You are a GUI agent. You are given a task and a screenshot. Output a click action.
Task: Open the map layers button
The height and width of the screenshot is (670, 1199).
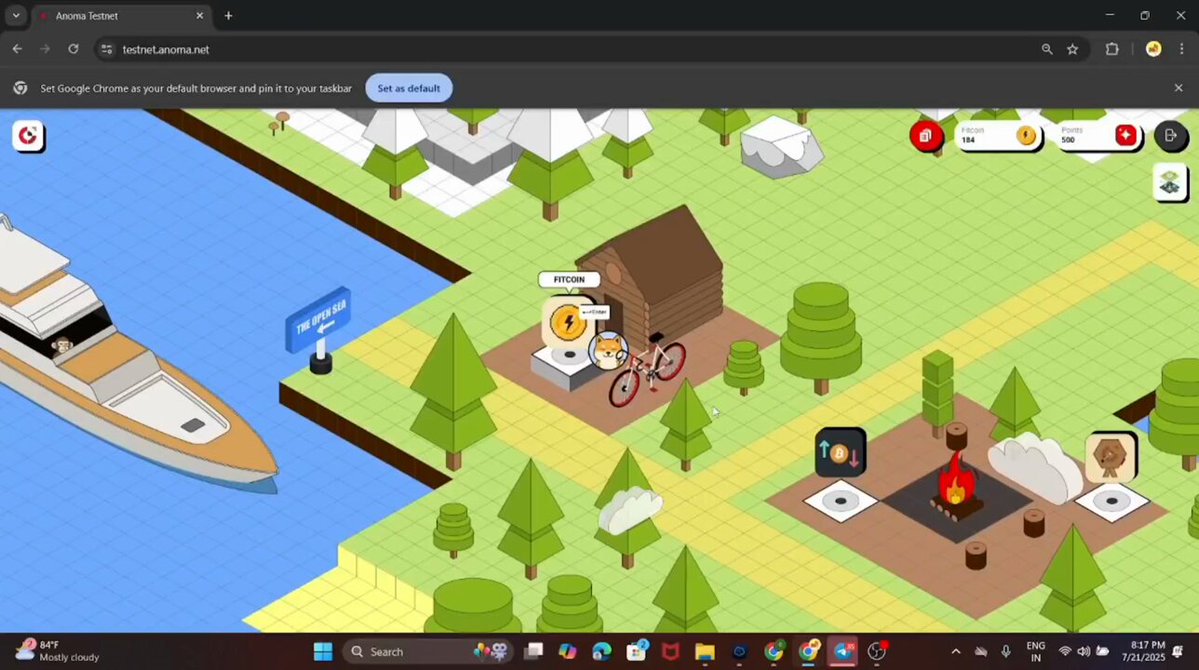pyautogui.click(x=1169, y=183)
